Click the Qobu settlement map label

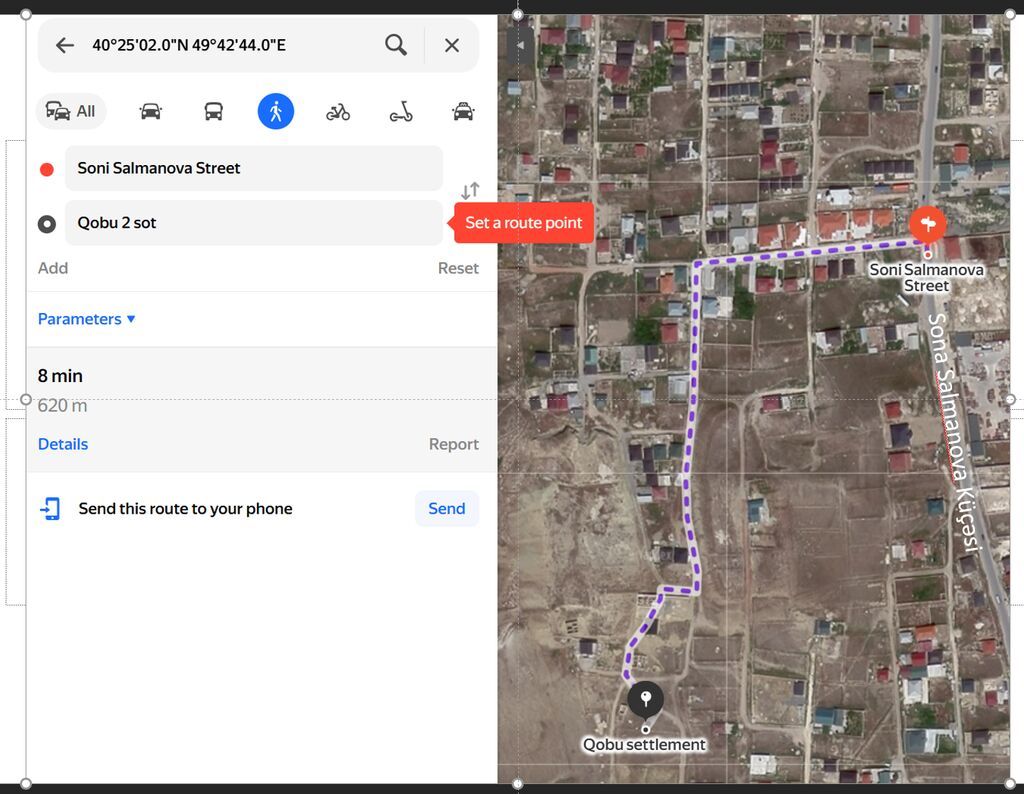tap(644, 744)
